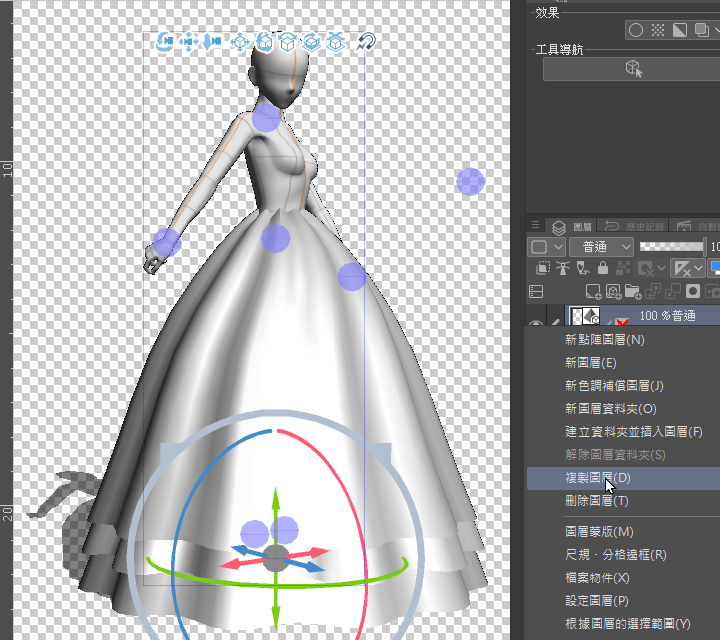Choose 新點陣圖層(N) from context menu
Viewport: 720px width, 640px height.
point(605,340)
